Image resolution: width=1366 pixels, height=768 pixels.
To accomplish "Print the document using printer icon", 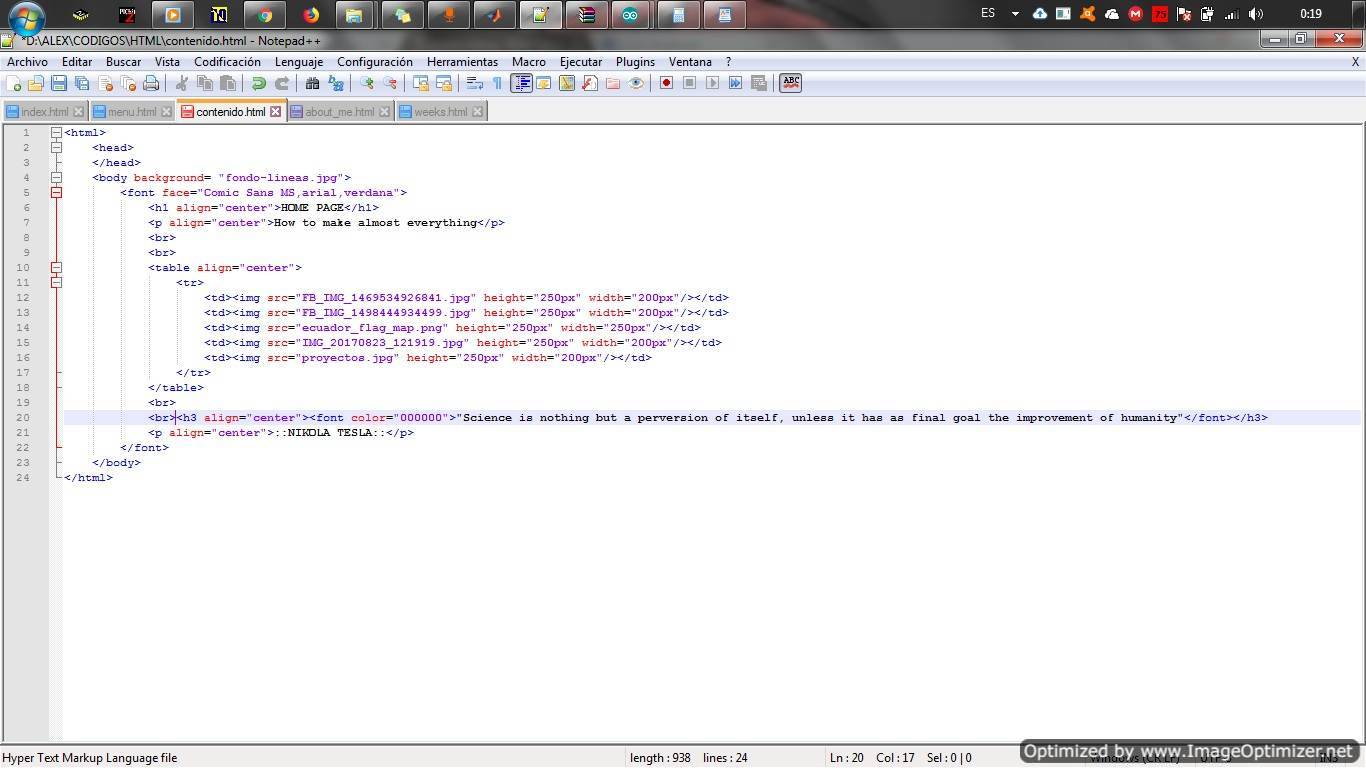I will click(151, 83).
